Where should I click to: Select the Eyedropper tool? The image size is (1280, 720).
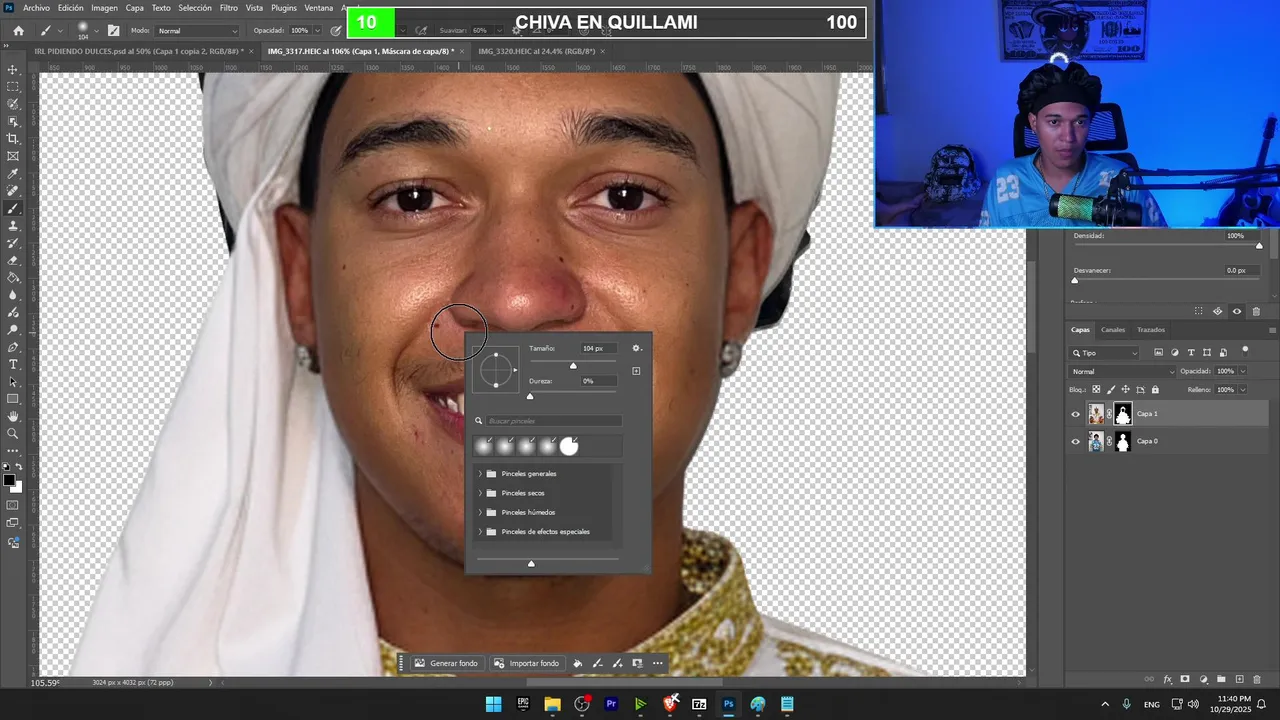13,174
